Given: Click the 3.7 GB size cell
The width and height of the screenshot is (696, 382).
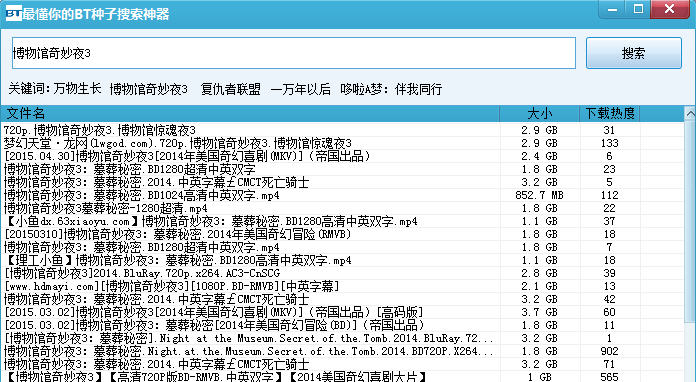Looking at the screenshot, I should [539, 312].
